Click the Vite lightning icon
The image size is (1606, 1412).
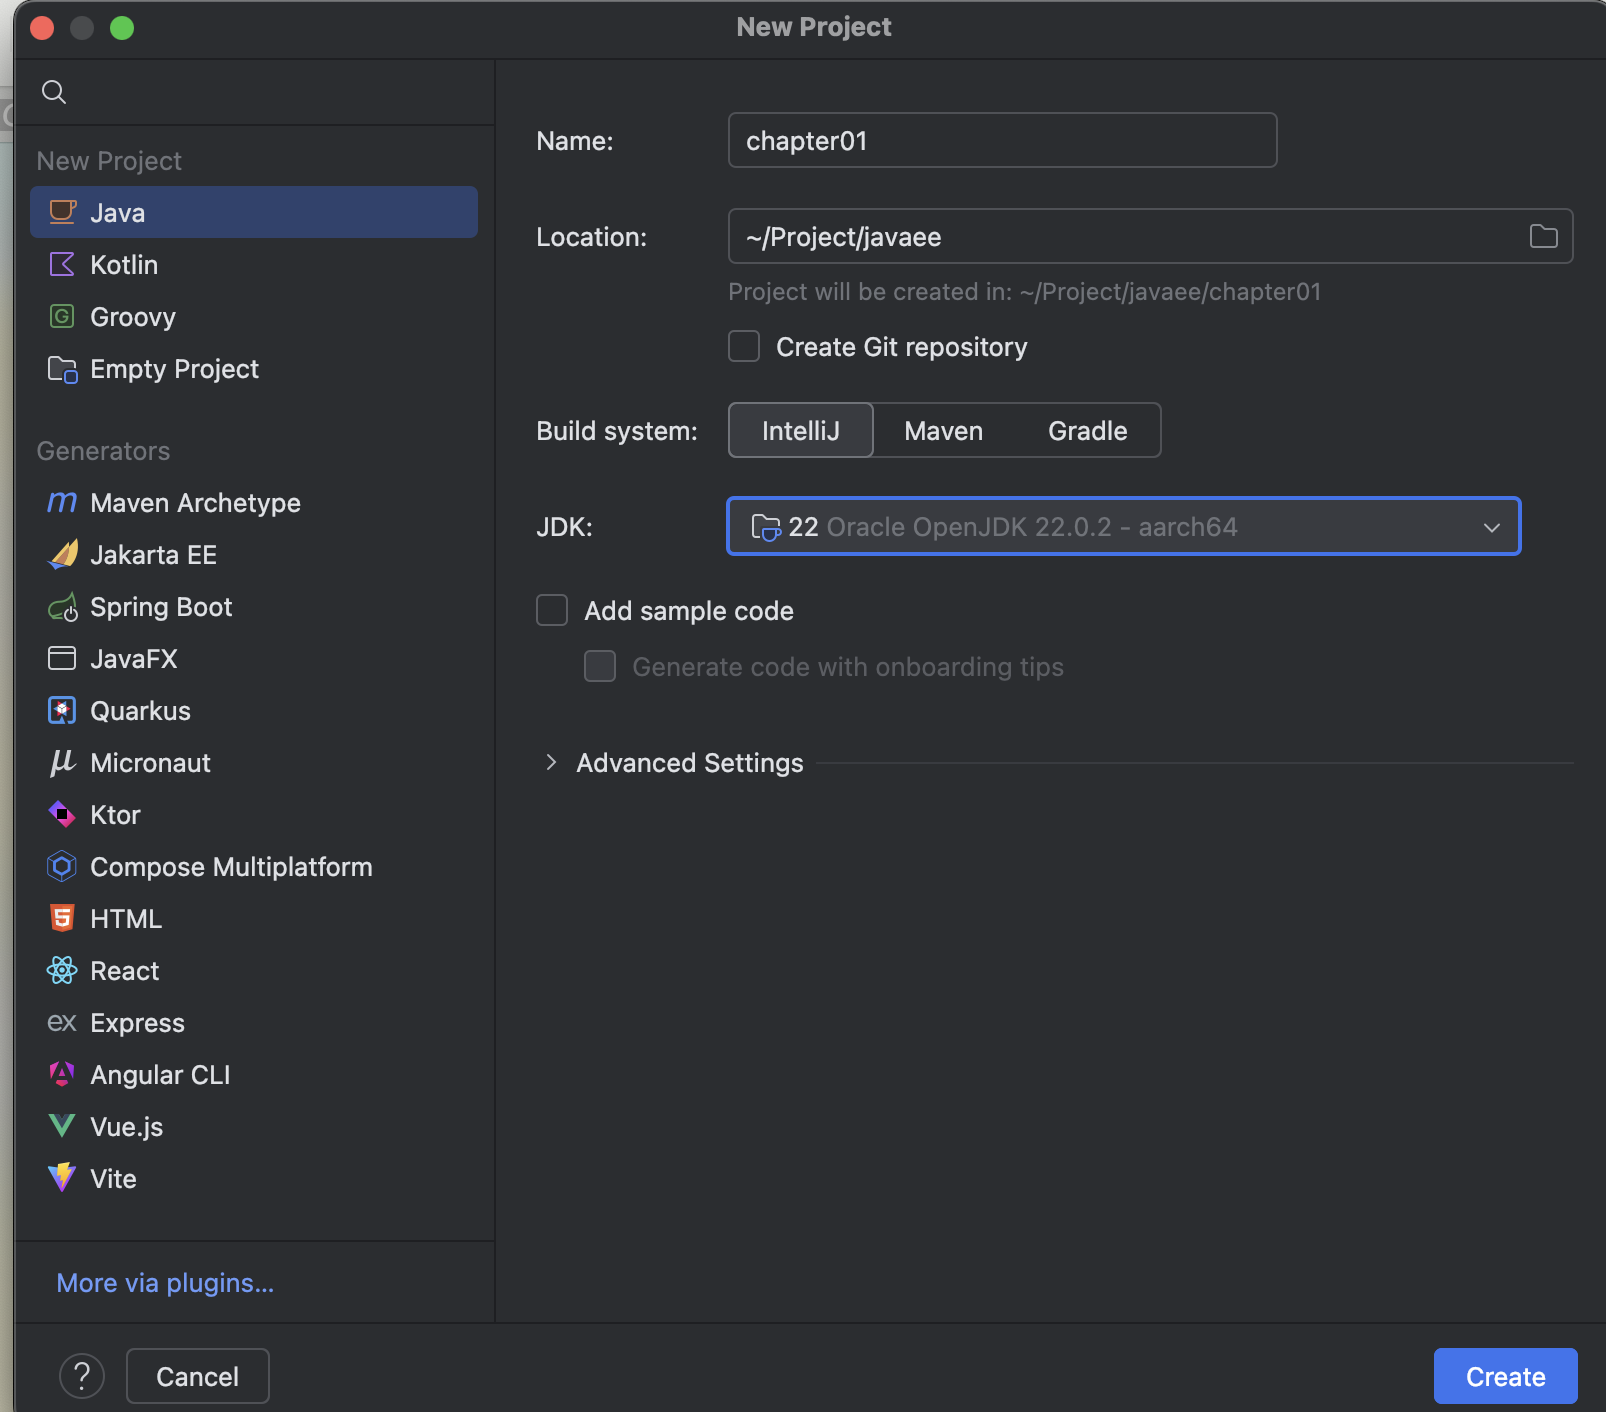point(62,1178)
